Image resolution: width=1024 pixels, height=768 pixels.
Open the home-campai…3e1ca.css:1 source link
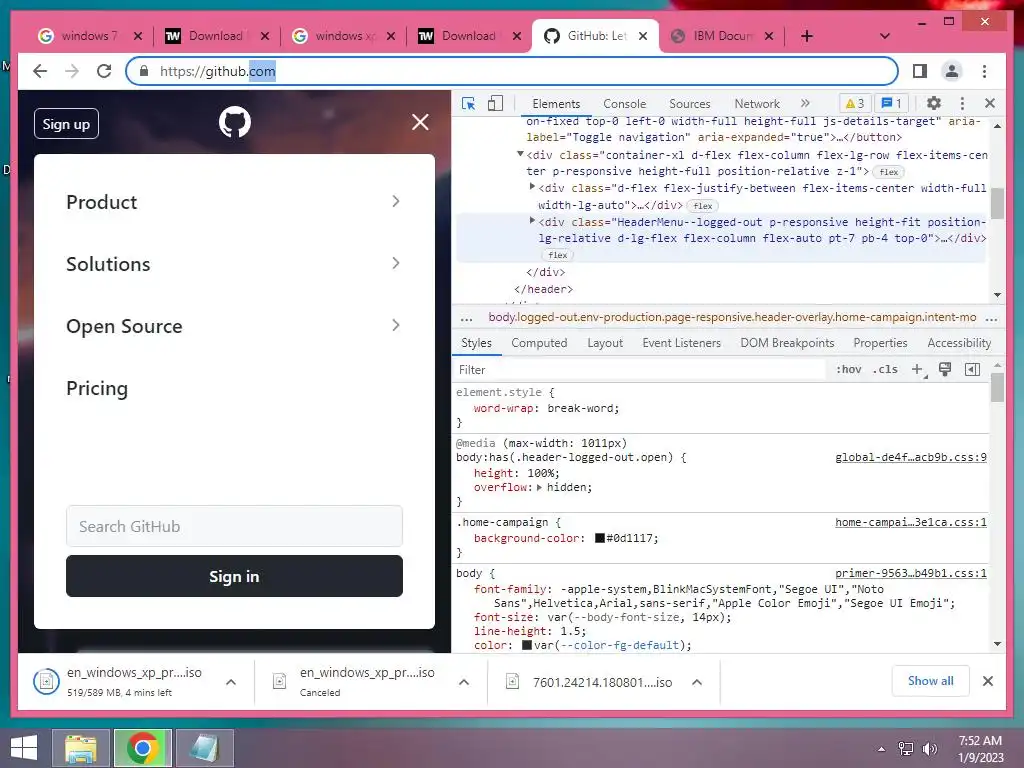coord(911,522)
